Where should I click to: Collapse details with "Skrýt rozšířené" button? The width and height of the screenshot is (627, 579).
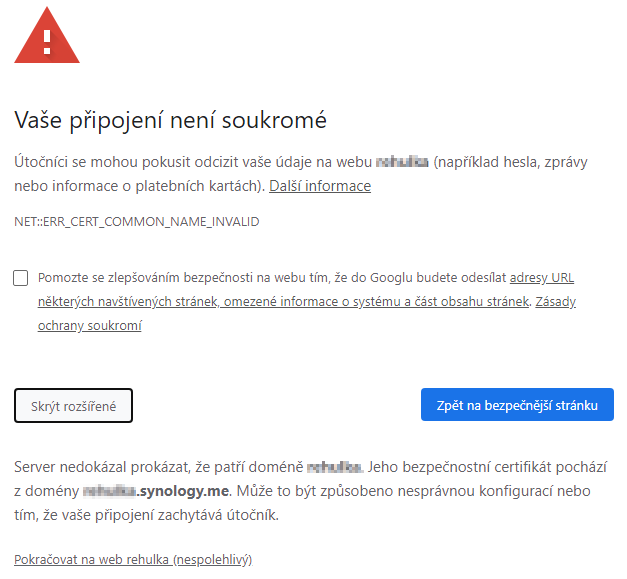pos(73,405)
